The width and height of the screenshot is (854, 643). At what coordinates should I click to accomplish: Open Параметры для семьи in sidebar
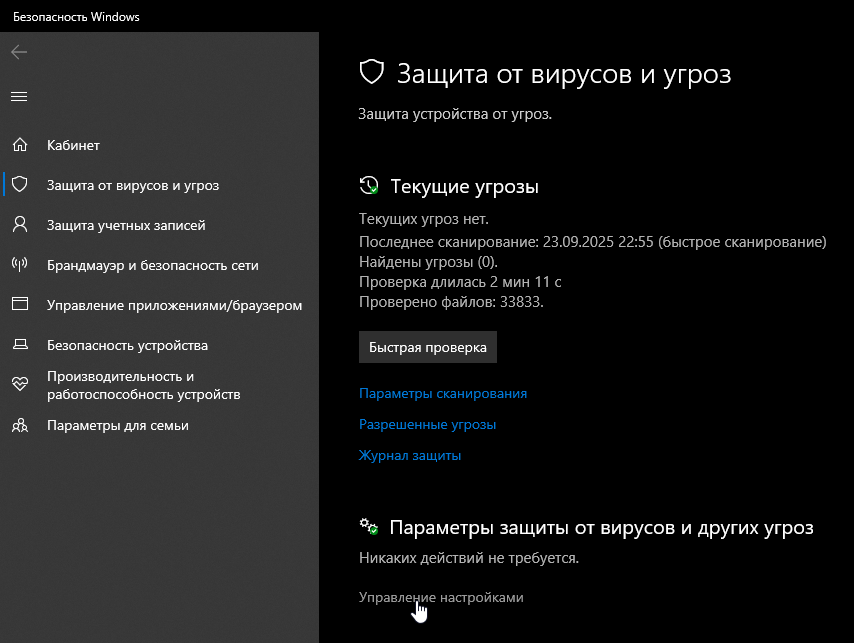[x=117, y=425]
